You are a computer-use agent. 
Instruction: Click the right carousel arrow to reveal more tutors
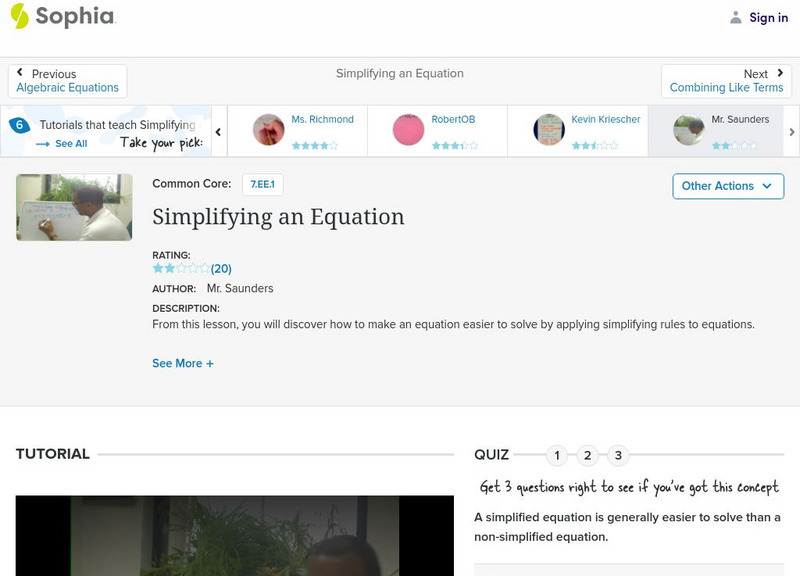pos(792,130)
